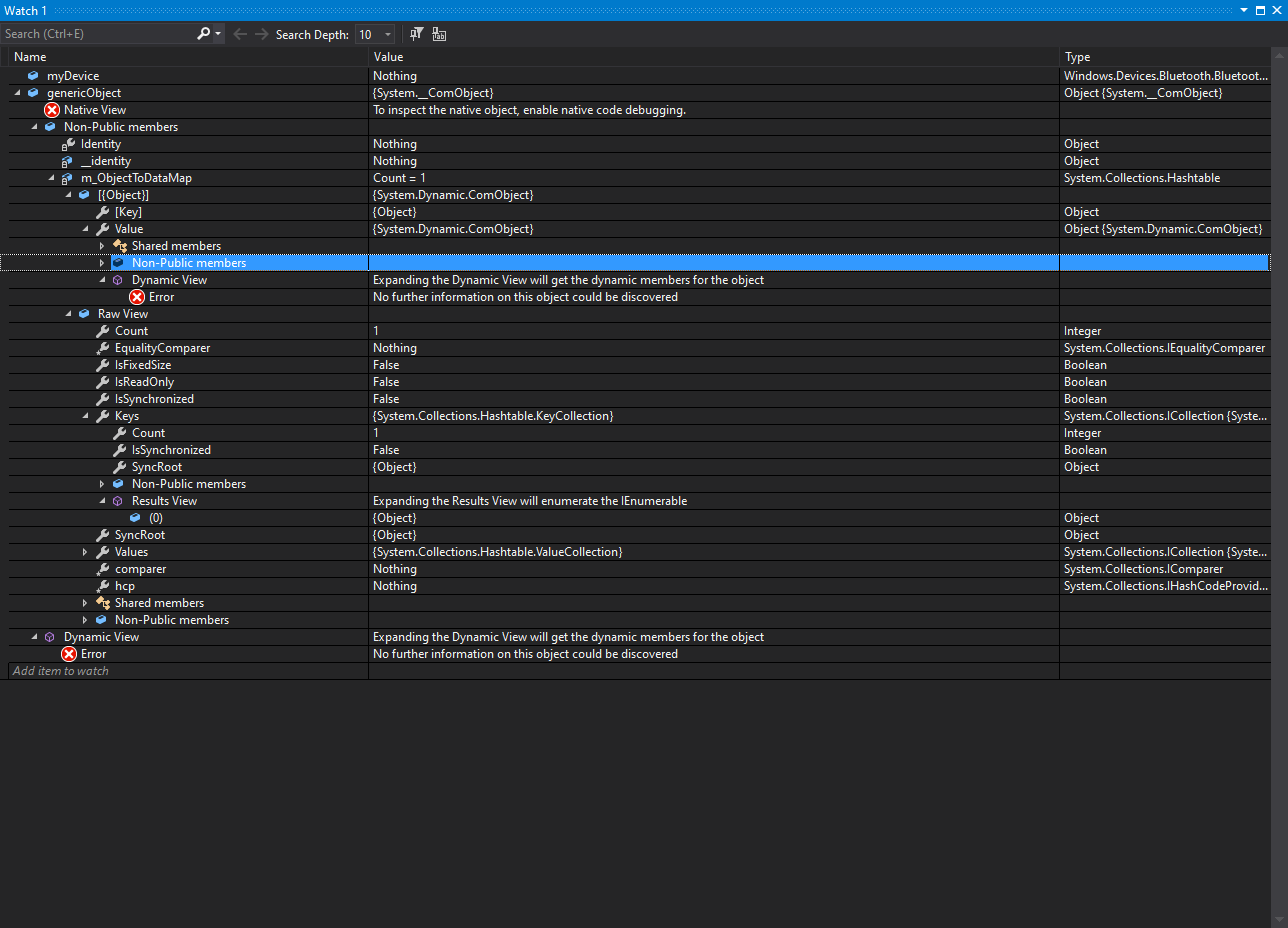Image resolution: width=1288 pixels, height=928 pixels.
Task: Collapse the m_ObjectToDataMap node
Action: [x=51, y=178]
